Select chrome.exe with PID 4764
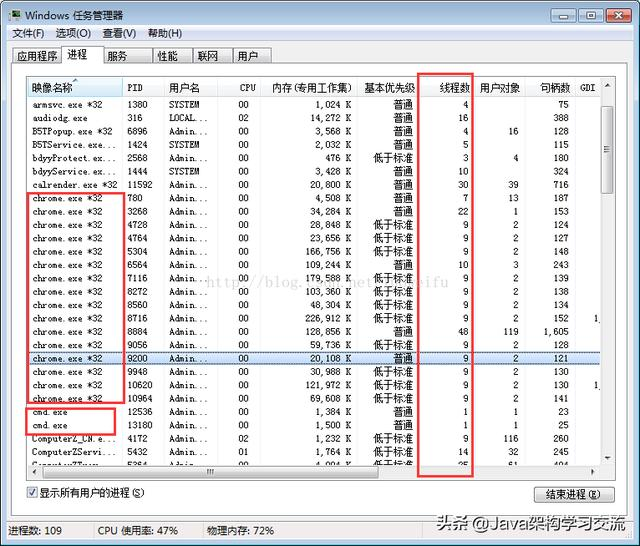The height and width of the screenshot is (546, 640). tap(314, 238)
